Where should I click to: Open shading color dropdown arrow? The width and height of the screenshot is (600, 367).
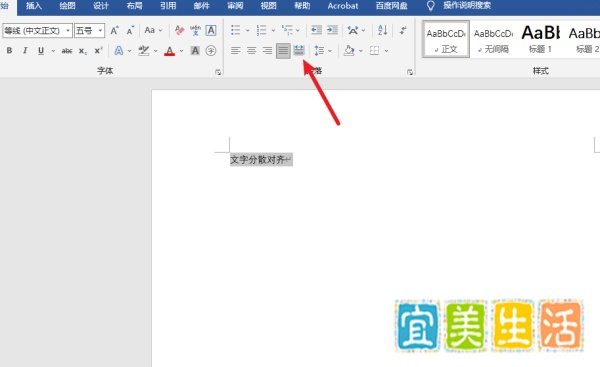(360, 51)
